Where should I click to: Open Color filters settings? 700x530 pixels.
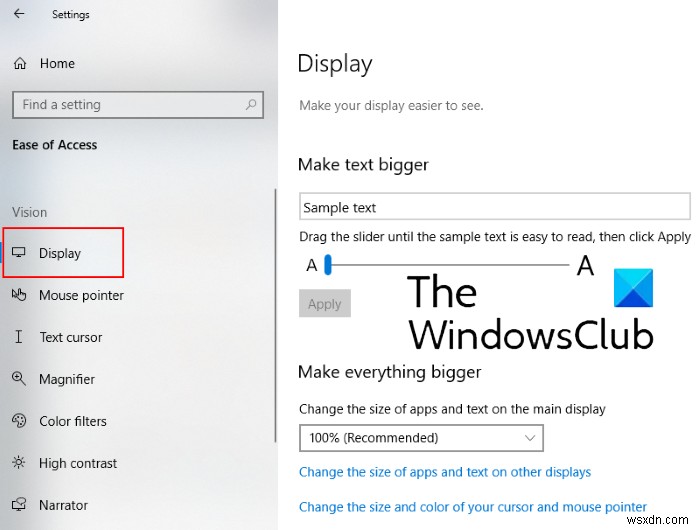[73, 421]
